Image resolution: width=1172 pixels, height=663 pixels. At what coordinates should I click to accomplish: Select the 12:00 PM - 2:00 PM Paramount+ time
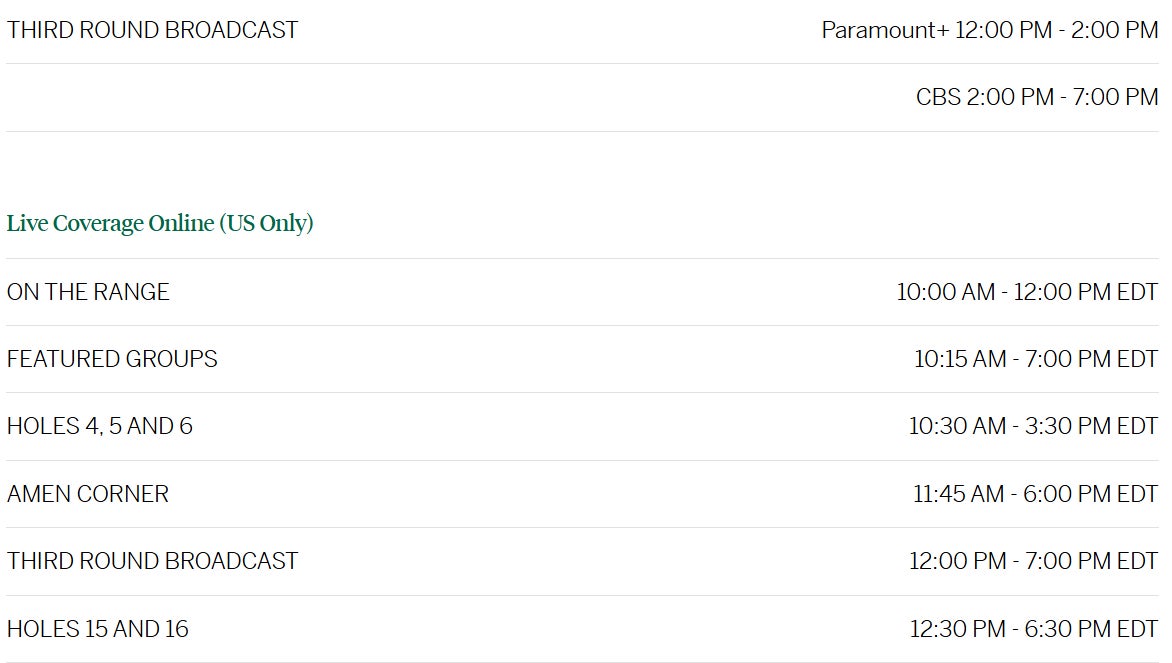(1056, 30)
